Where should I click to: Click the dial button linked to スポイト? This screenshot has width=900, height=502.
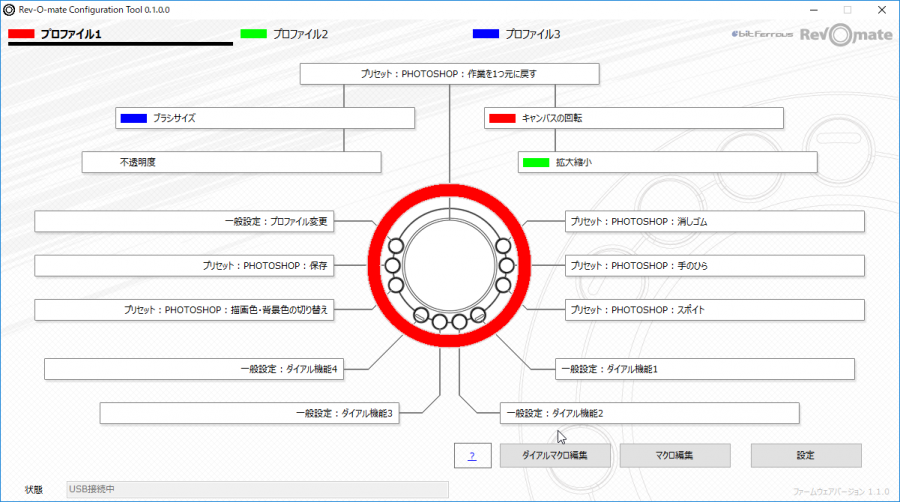pos(503,285)
